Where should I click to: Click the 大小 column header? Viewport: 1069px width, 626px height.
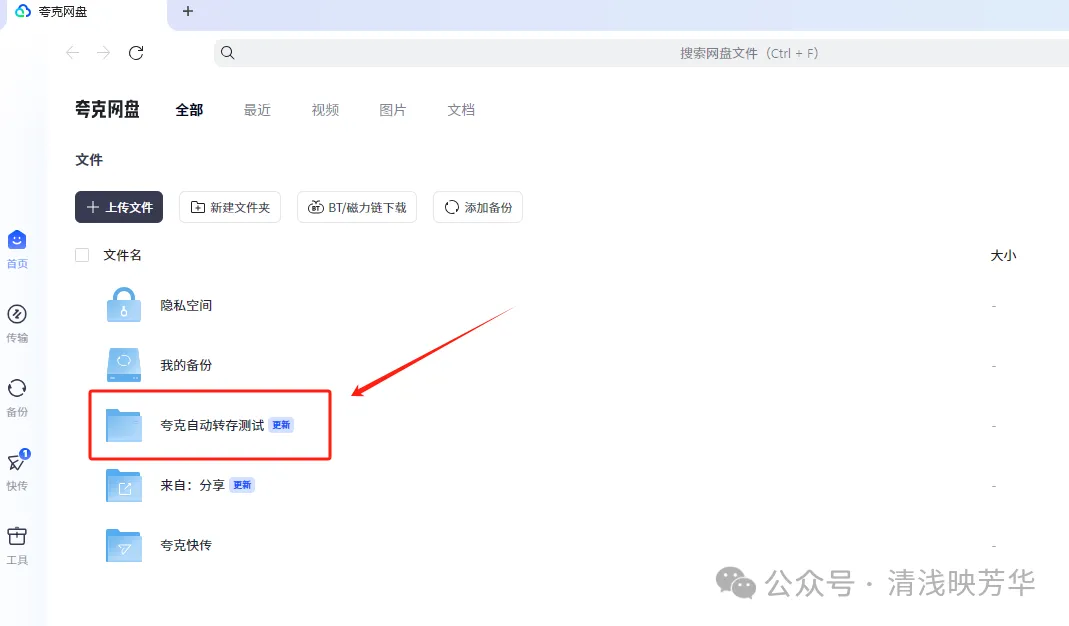[1003, 256]
